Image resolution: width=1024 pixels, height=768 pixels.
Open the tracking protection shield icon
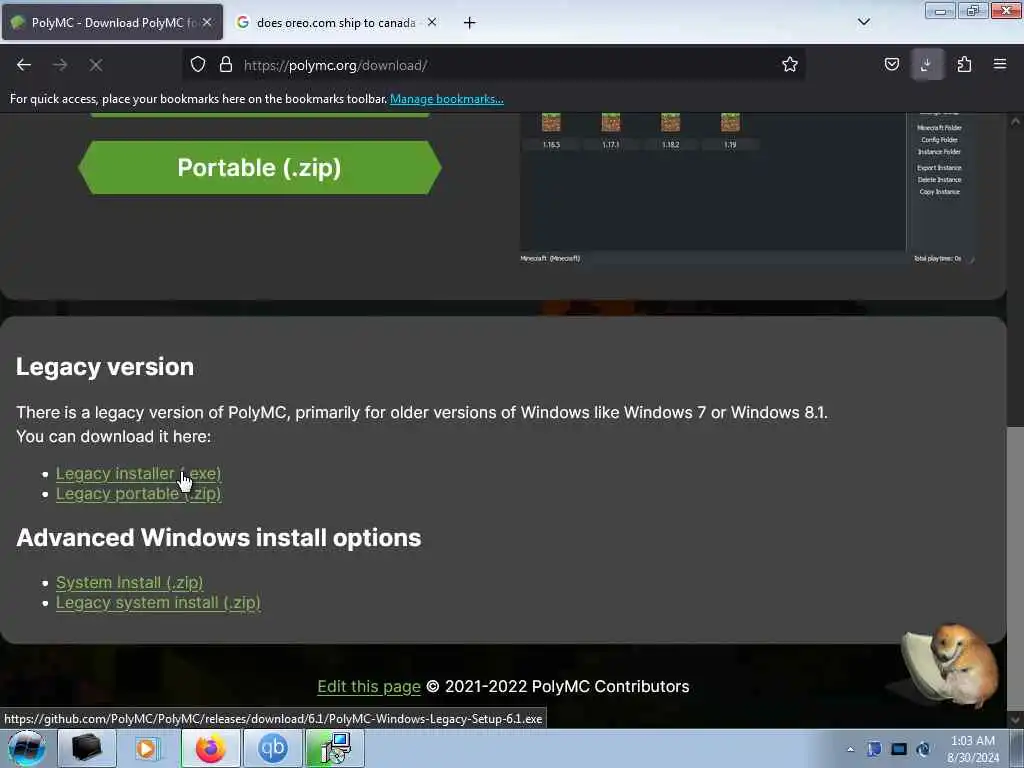(198, 65)
